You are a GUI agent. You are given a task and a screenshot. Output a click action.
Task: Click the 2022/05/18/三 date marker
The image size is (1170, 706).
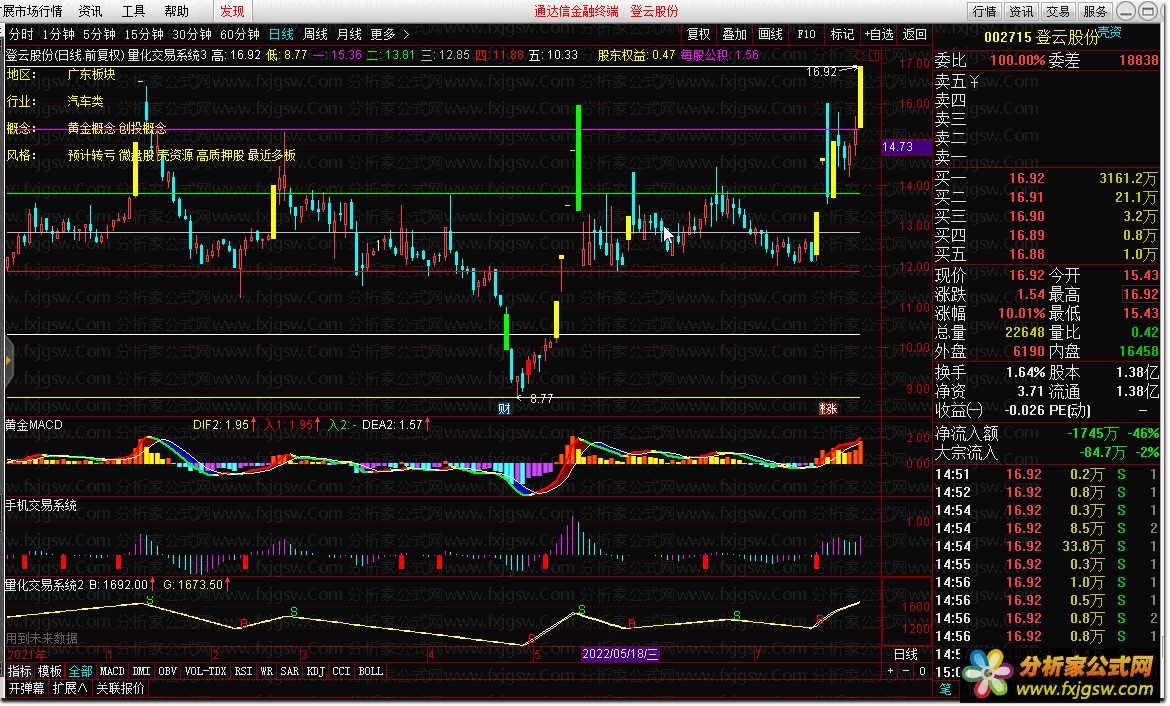pyautogui.click(x=620, y=655)
